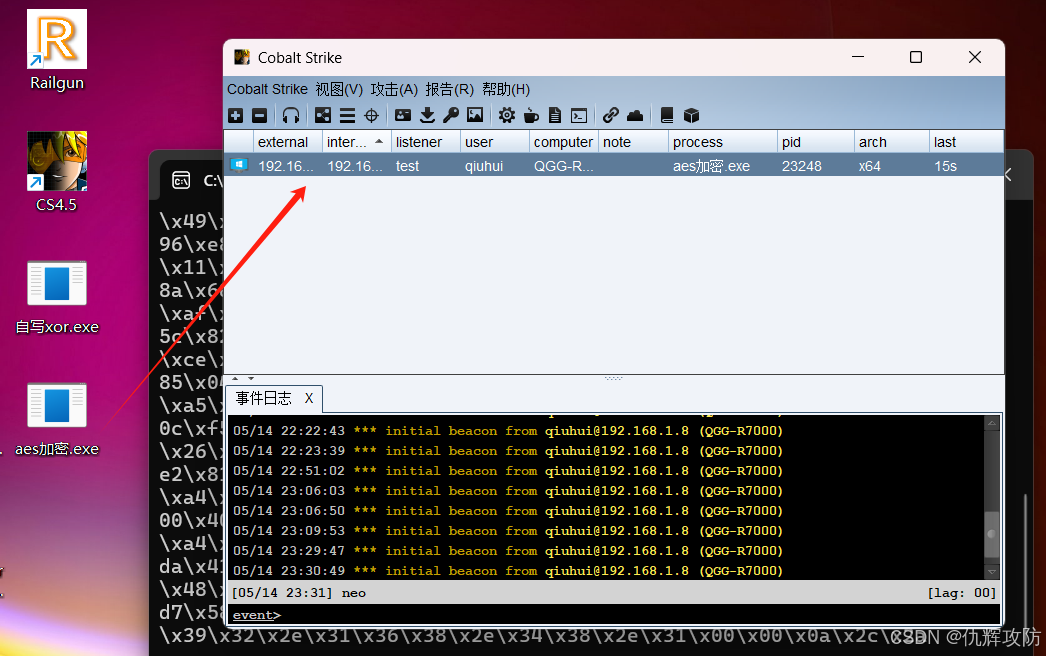Open the Cobalt Strike menu
This screenshot has height=656, width=1046.
(267, 89)
